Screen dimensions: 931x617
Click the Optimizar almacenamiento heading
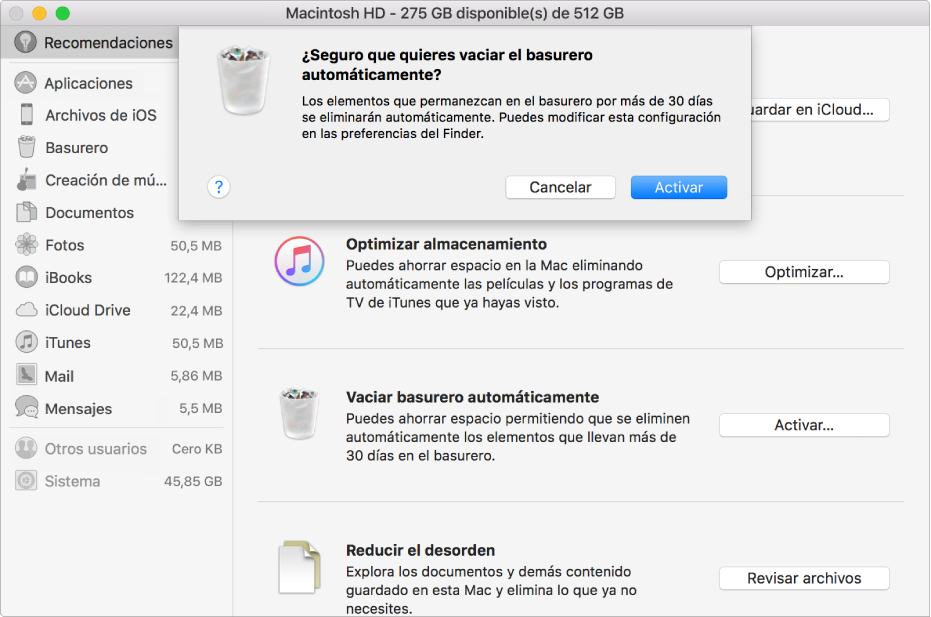coord(446,244)
